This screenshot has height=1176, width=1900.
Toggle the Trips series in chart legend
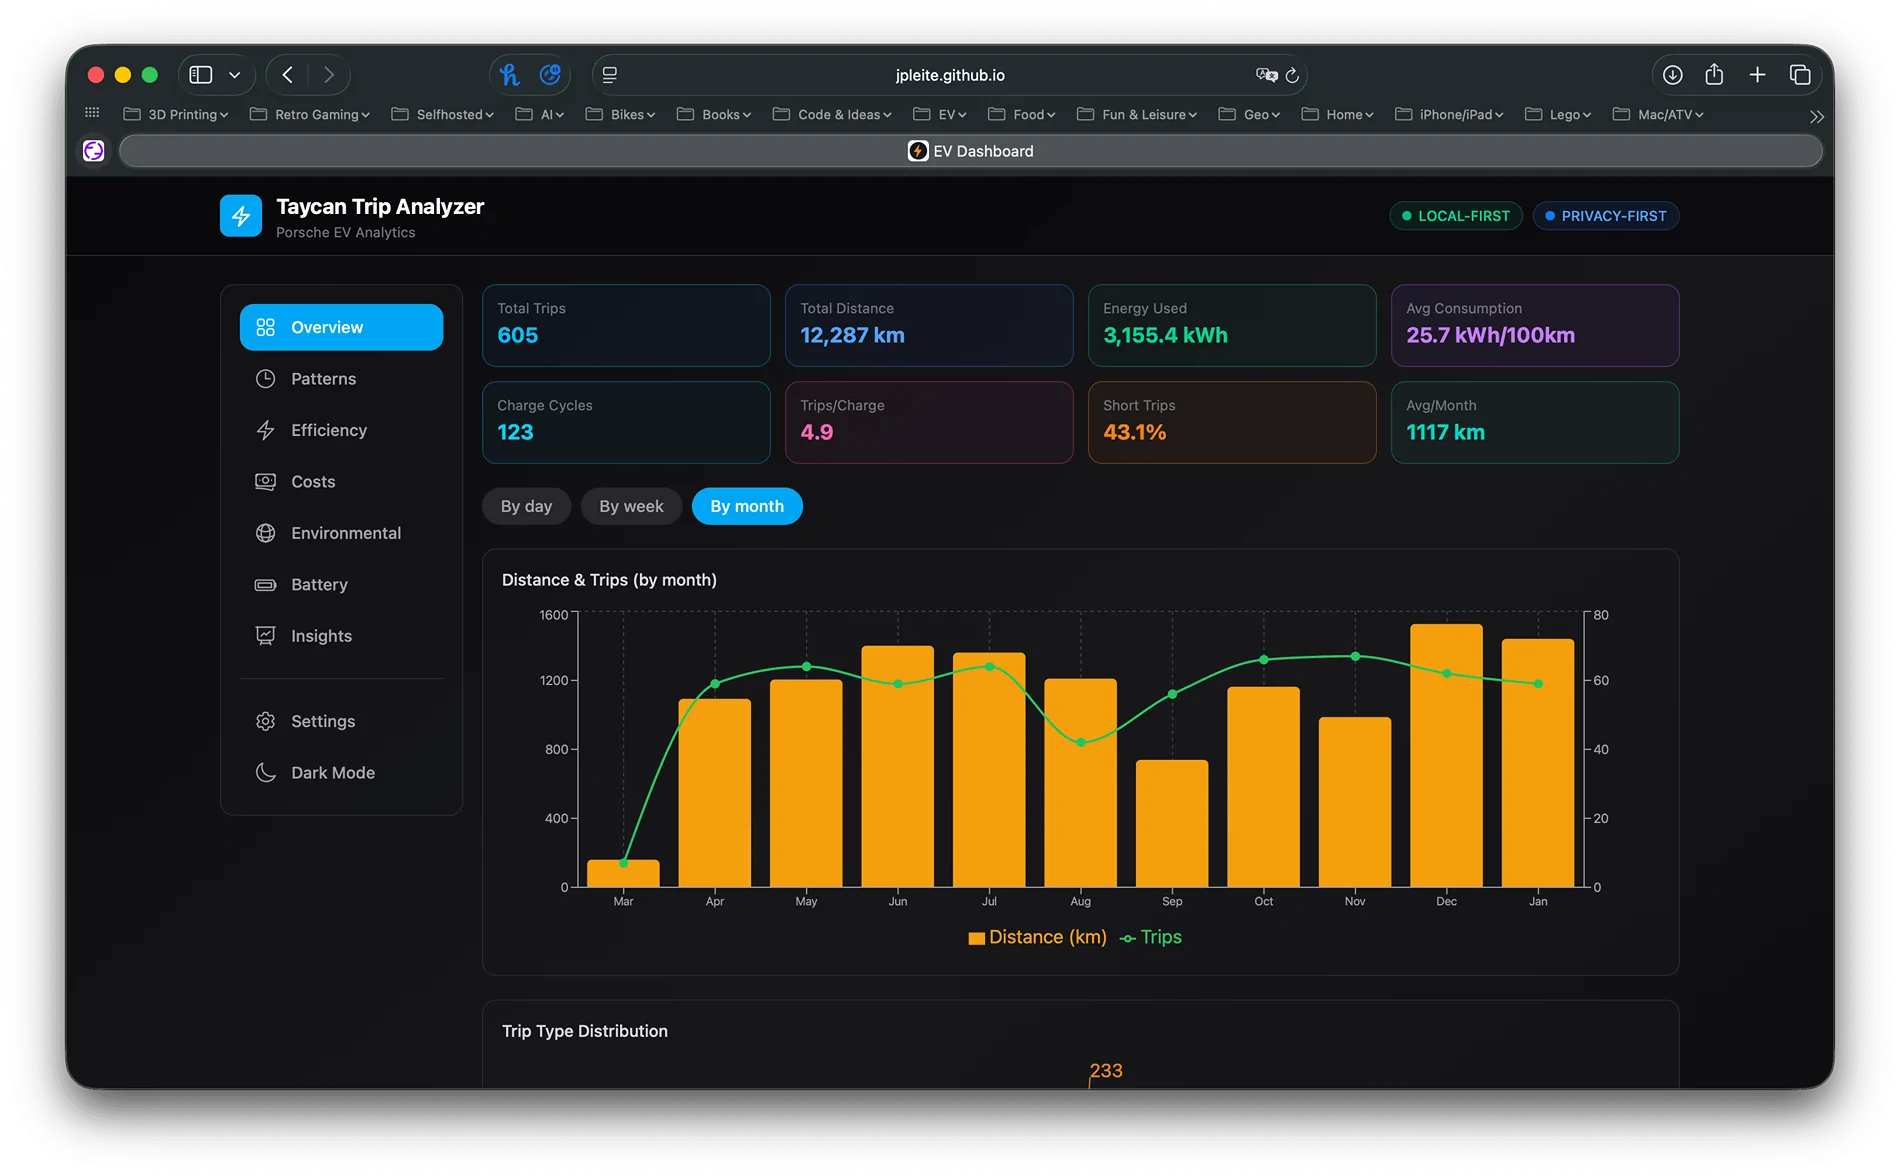pyautogui.click(x=1150, y=937)
